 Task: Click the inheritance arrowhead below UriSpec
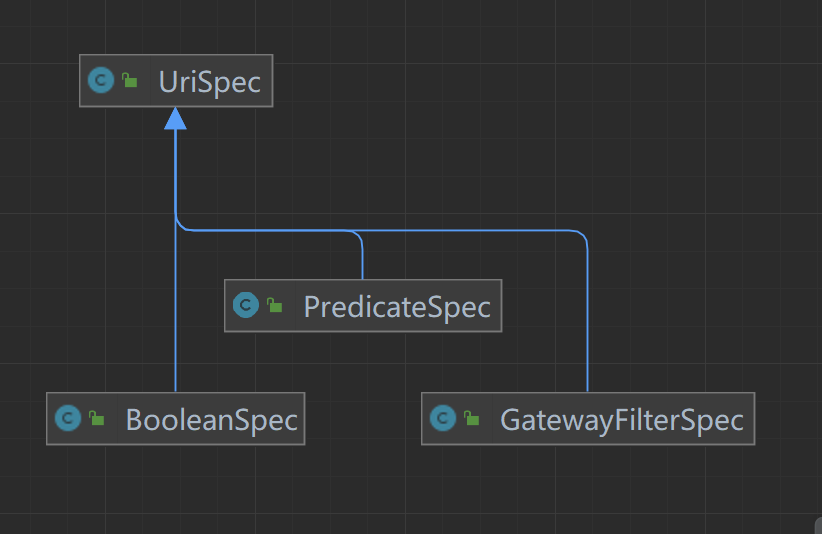point(175,118)
